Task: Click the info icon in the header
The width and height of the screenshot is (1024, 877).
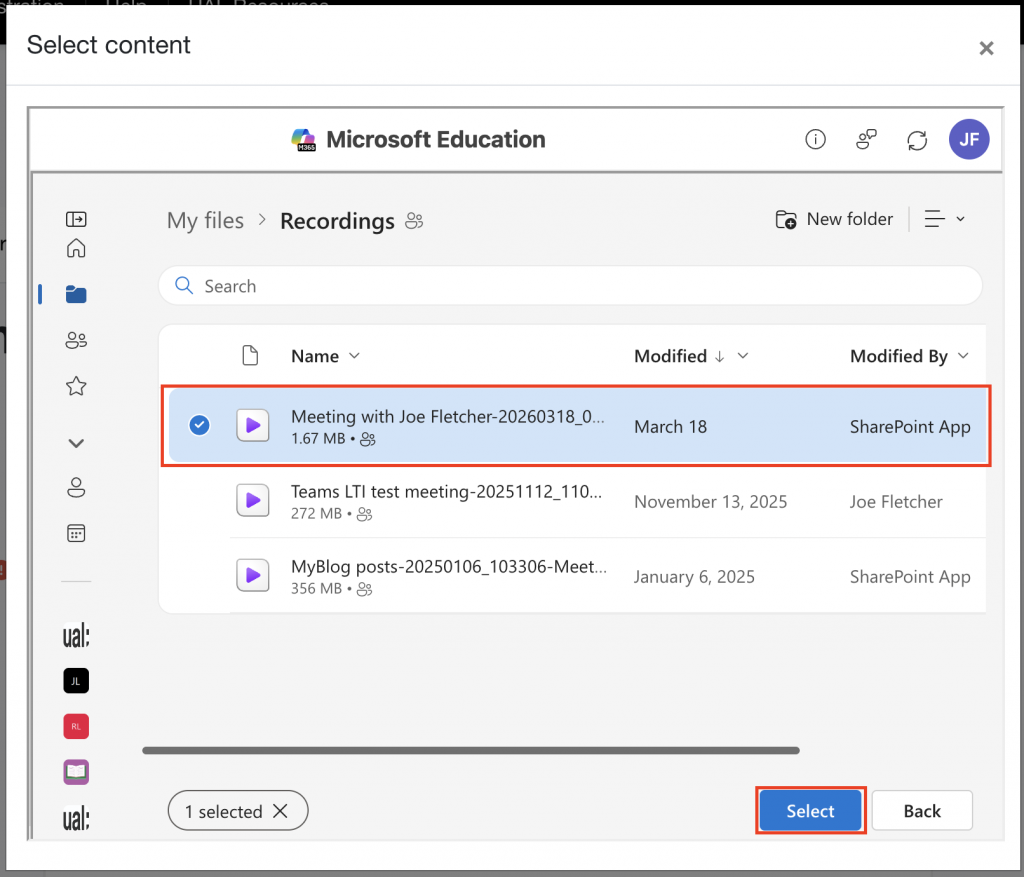Action: [x=815, y=140]
